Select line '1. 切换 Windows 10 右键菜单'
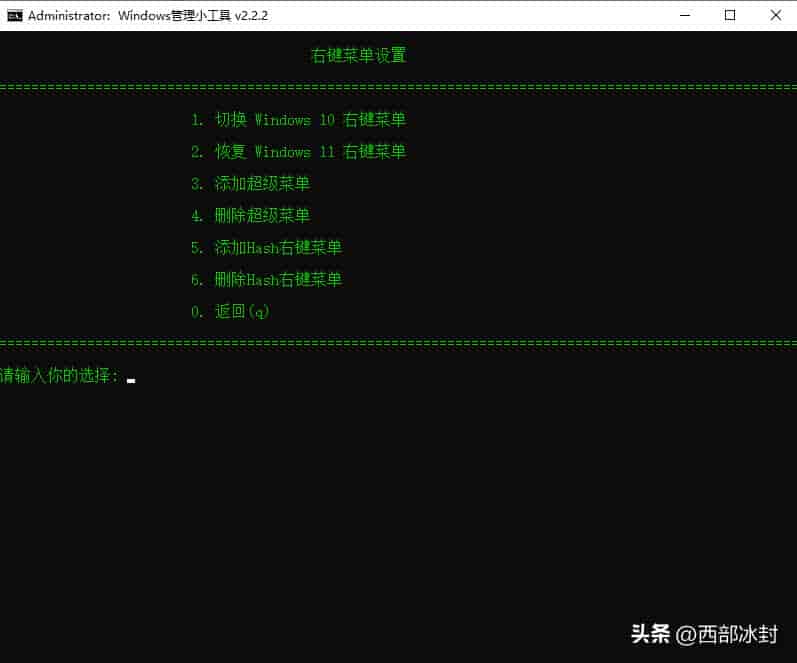Image resolution: width=797 pixels, height=663 pixels. click(298, 120)
